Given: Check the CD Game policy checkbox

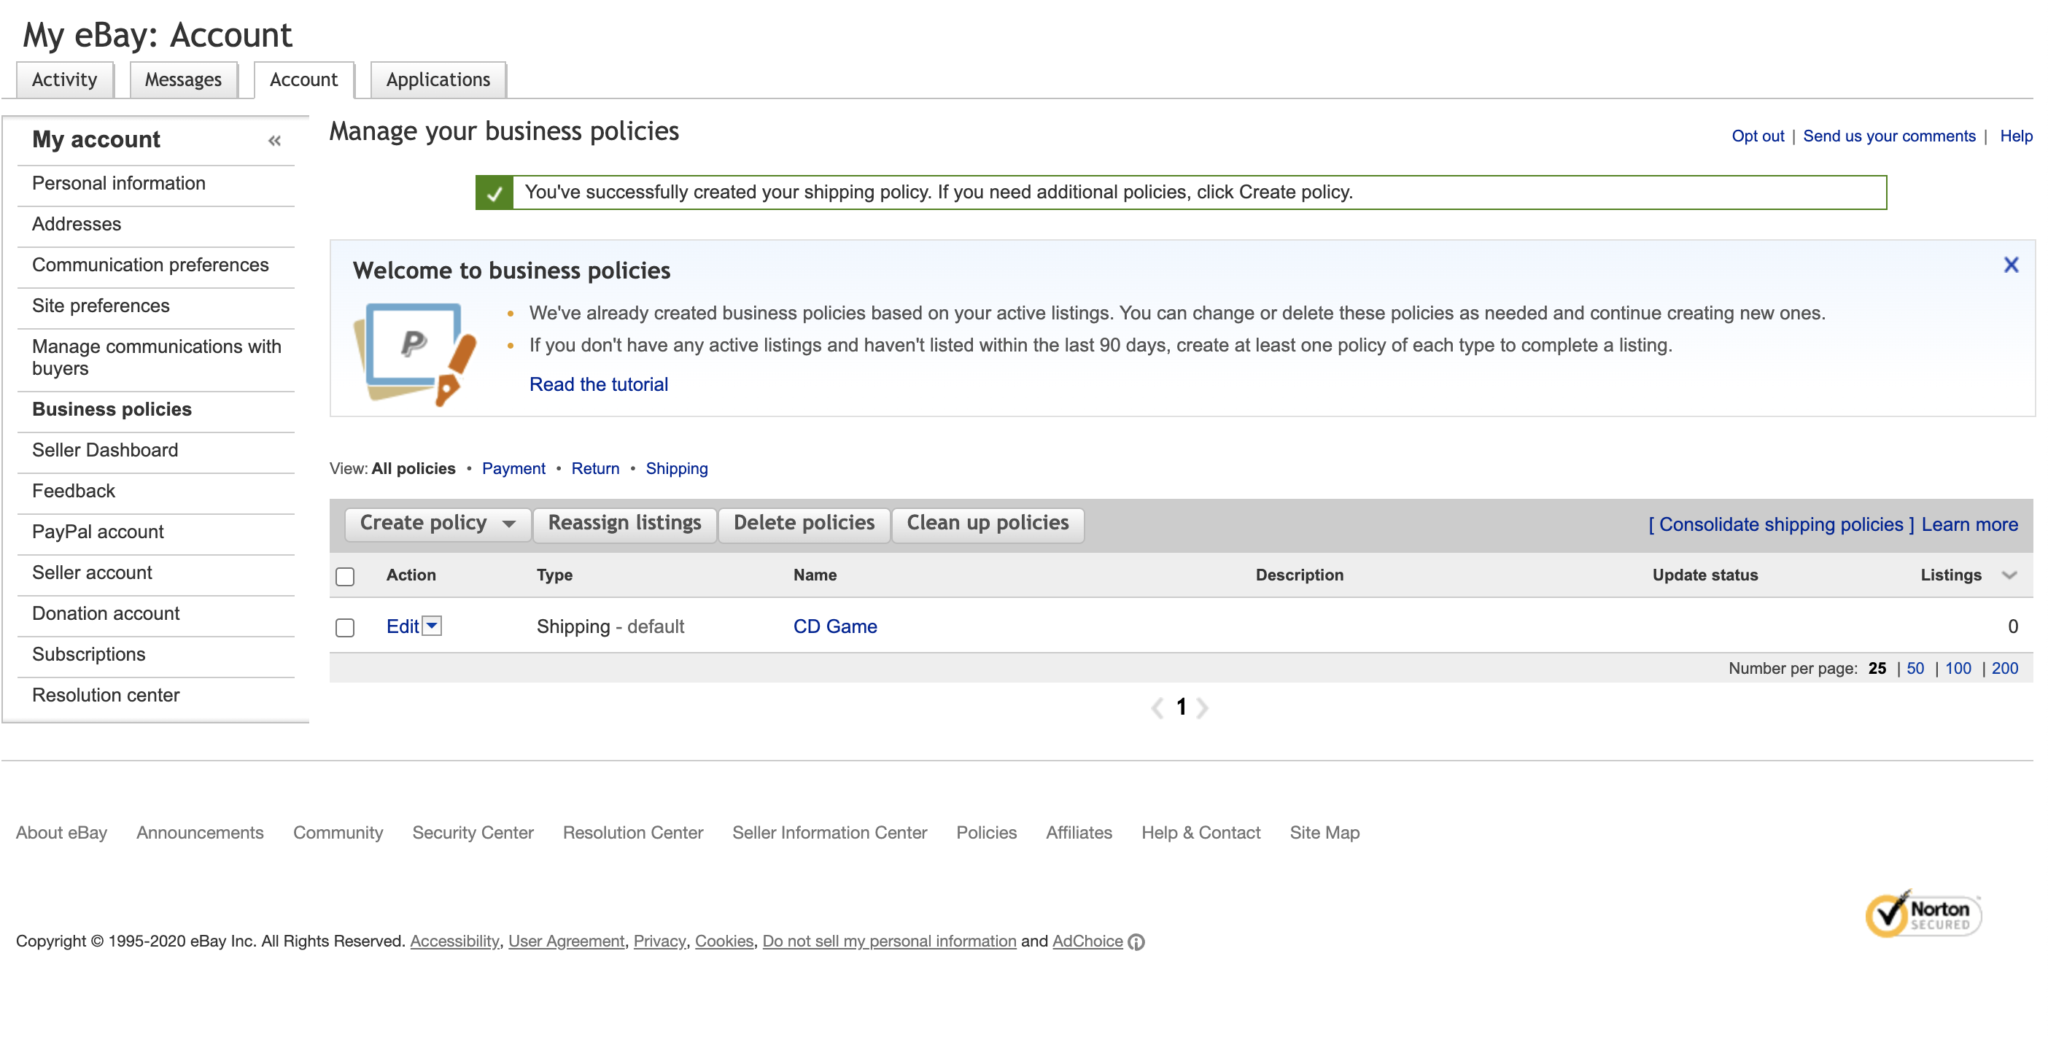Looking at the screenshot, I should pyautogui.click(x=345, y=627).
